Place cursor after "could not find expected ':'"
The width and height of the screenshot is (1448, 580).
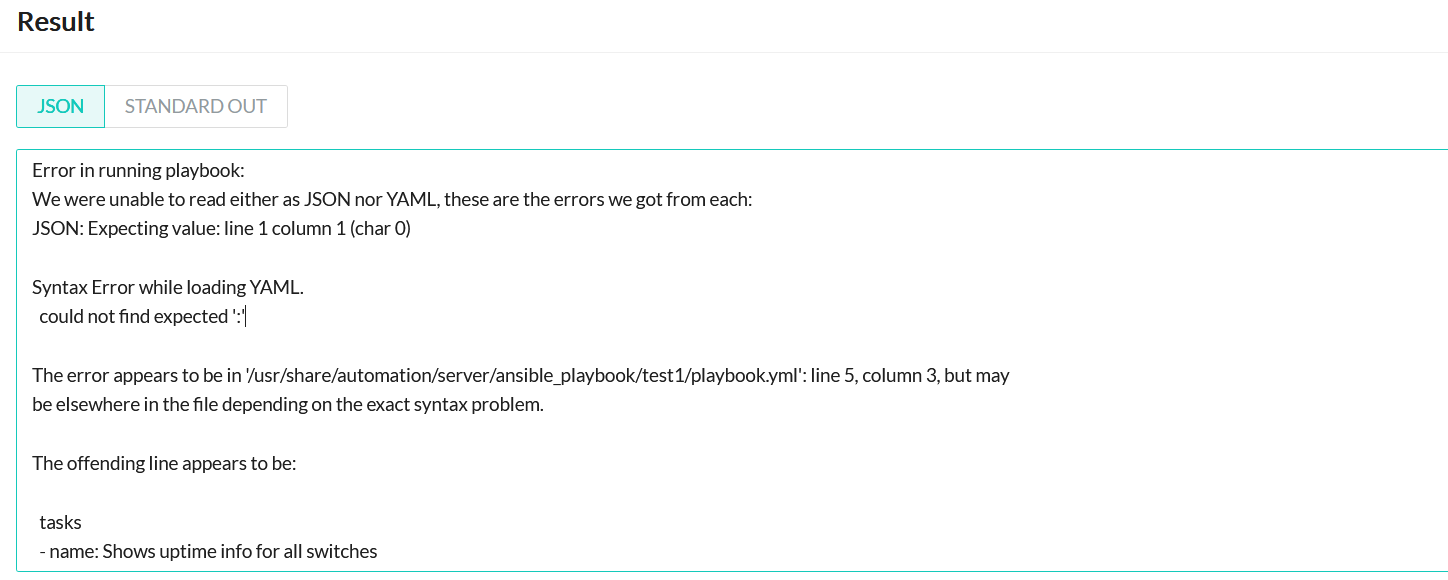pos(246,317)
